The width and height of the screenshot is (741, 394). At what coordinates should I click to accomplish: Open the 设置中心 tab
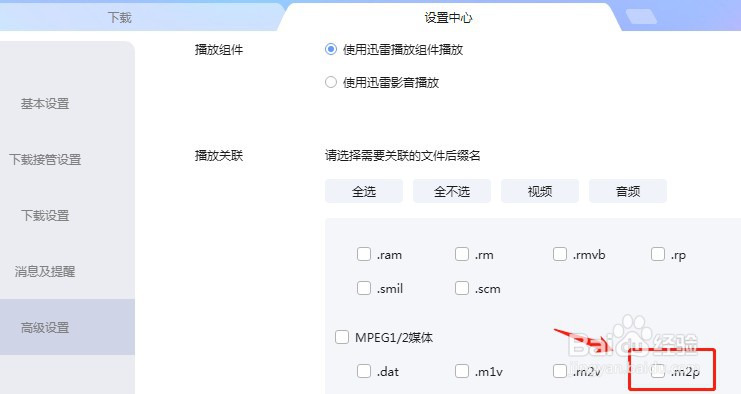(448, 17)
